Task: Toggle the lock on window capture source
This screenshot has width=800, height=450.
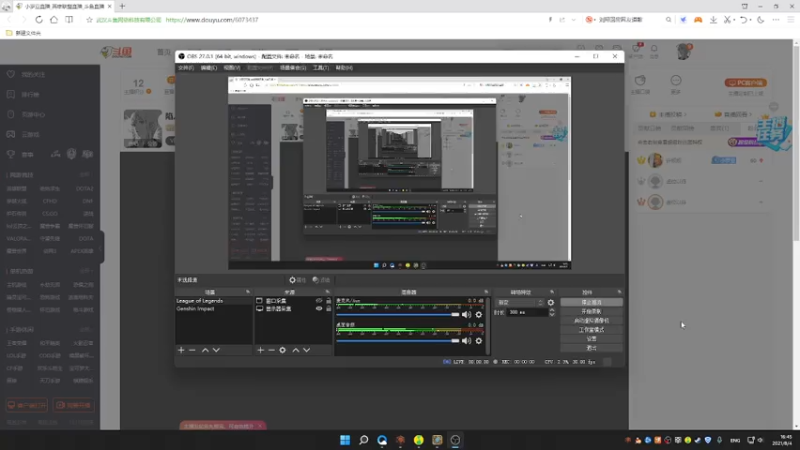Action: (x=328, y=301)
